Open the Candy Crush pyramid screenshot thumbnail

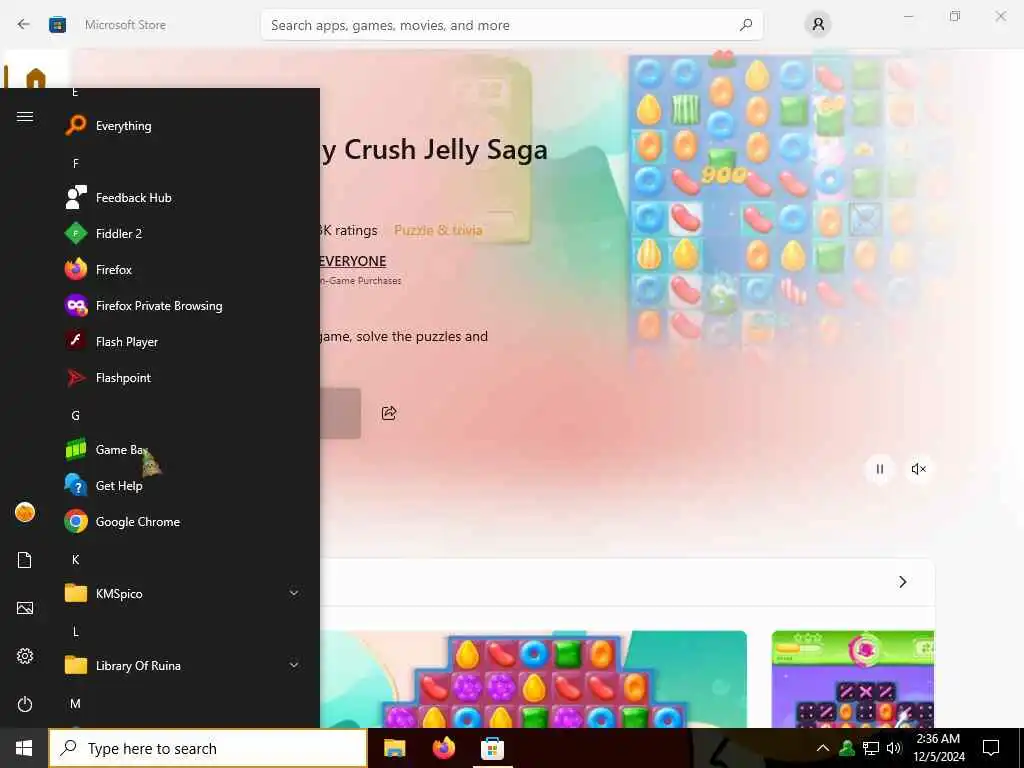click(533, 679)
